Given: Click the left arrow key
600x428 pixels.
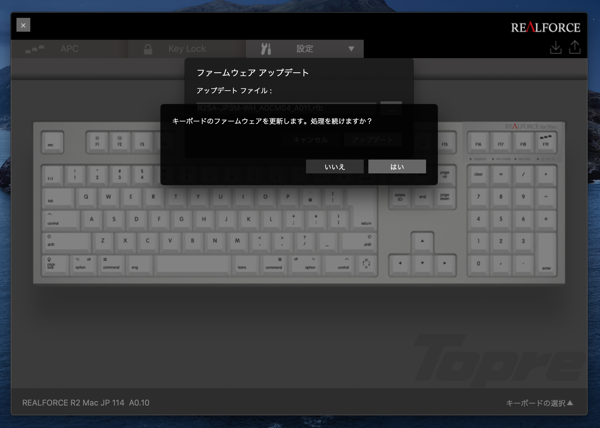Looking at the screenshot, I should click(x=400, y=264).
